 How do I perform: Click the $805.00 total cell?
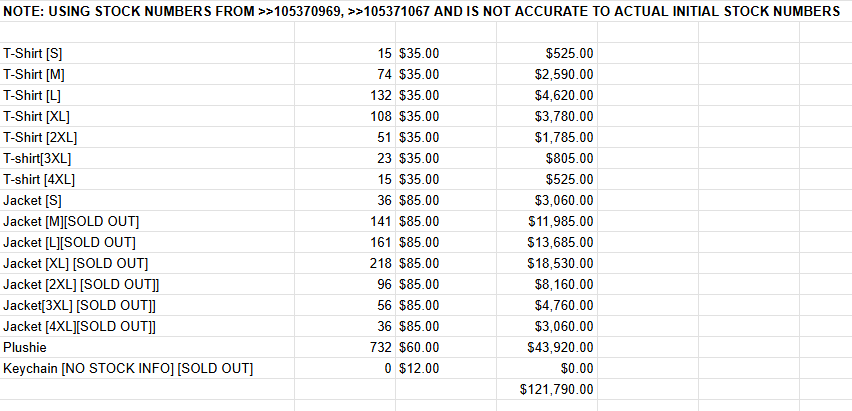(547, 158)
